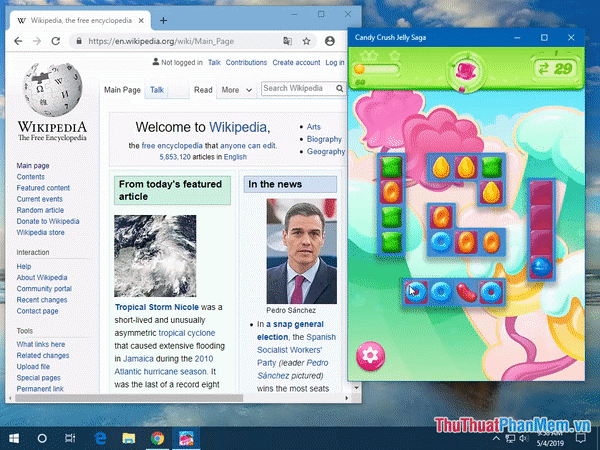Click the horizontal scrollbar thumb in Chrome
The height and width of the screenshot is (450, 600).
(128, 398)
